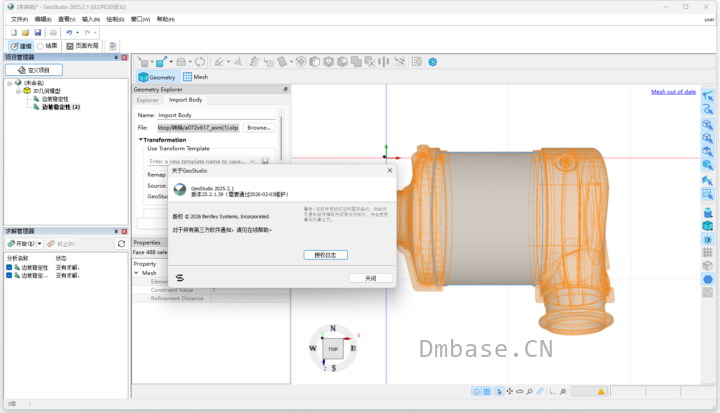The image size is (720, 413).
Task: Click the select arrow tool in status bar
Action: pyautogui.click(x=500, y=391)
